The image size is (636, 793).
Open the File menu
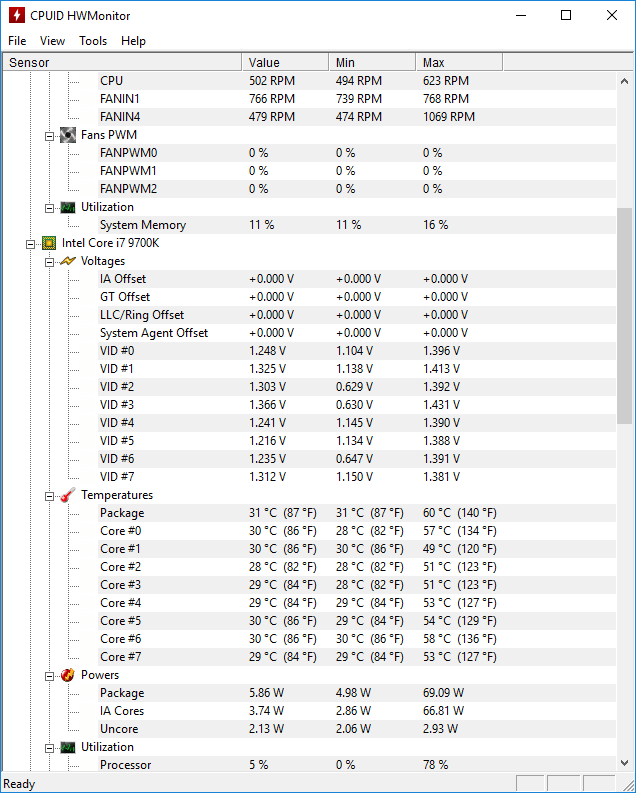tap(17, 41)
